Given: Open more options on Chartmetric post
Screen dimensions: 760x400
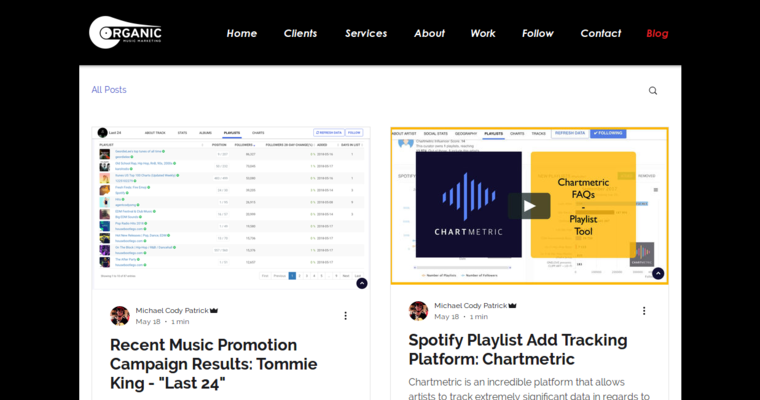Looking at the screenshot, I should (644, 311).
